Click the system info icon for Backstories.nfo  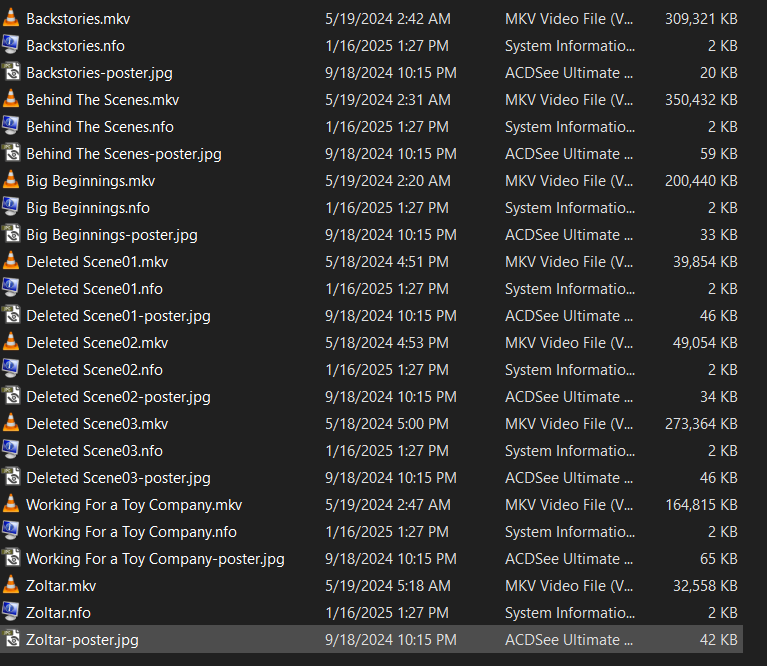[11, 45]
